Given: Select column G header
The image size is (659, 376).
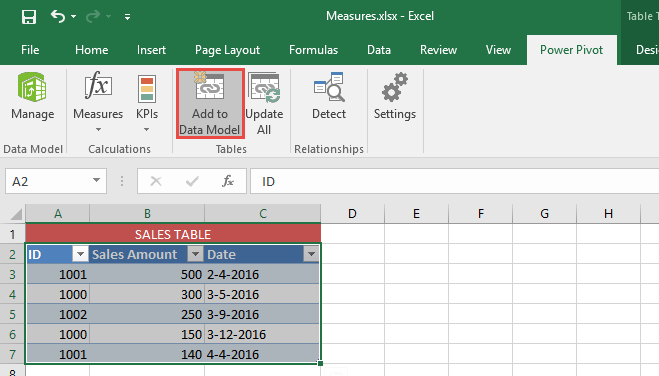Looking at the screenshot, I should [x=544, y=214].
